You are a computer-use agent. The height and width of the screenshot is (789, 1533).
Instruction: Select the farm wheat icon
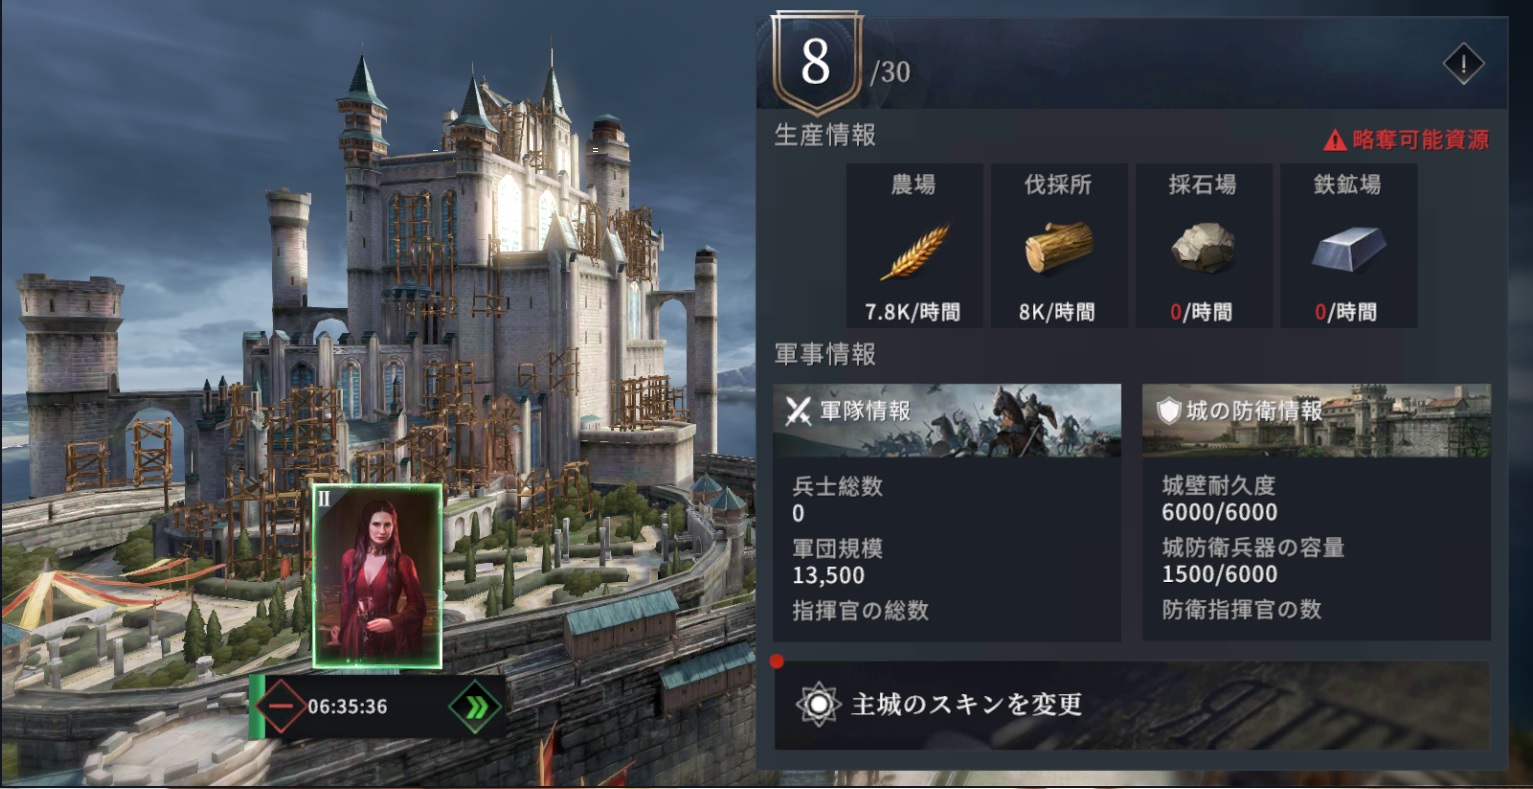[x=914, y=250]
